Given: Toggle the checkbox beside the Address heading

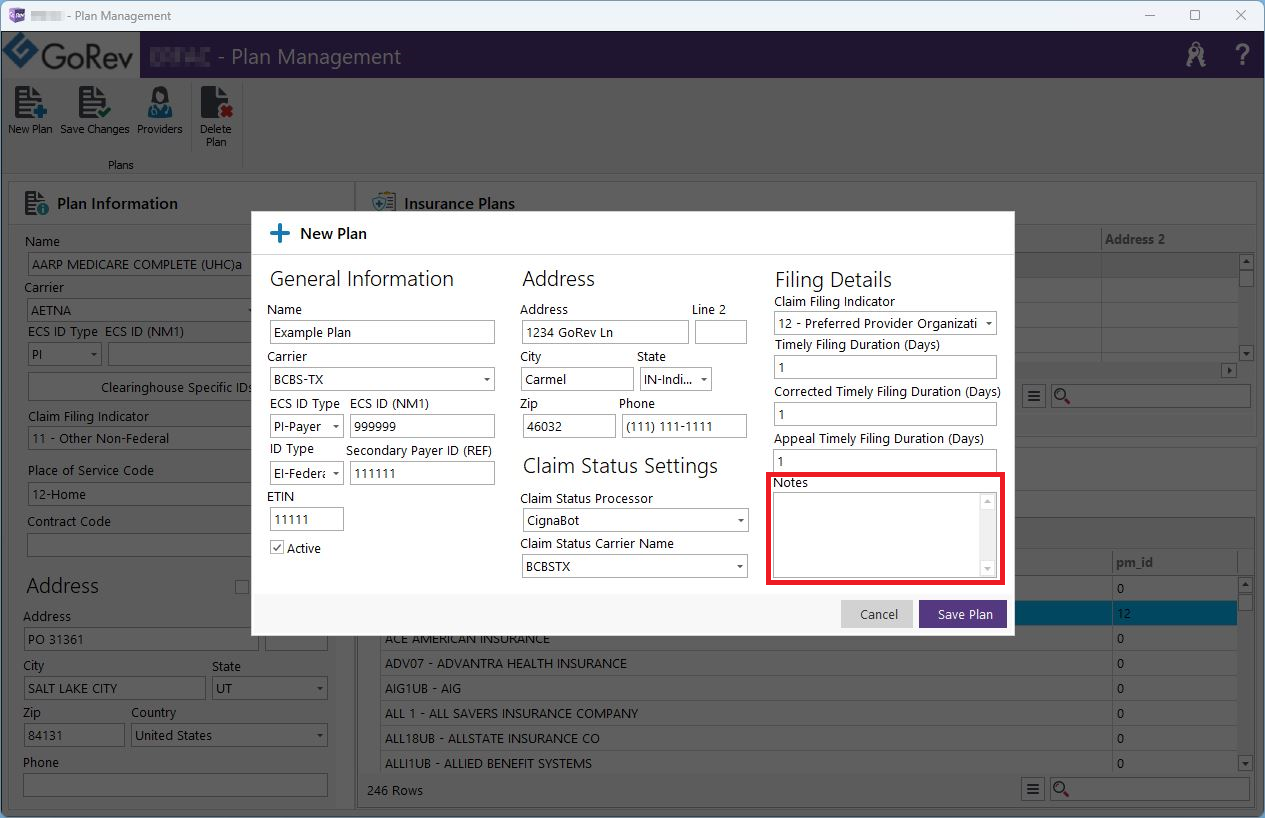Looking at the screenshot, I should click(x=241, y=587).
